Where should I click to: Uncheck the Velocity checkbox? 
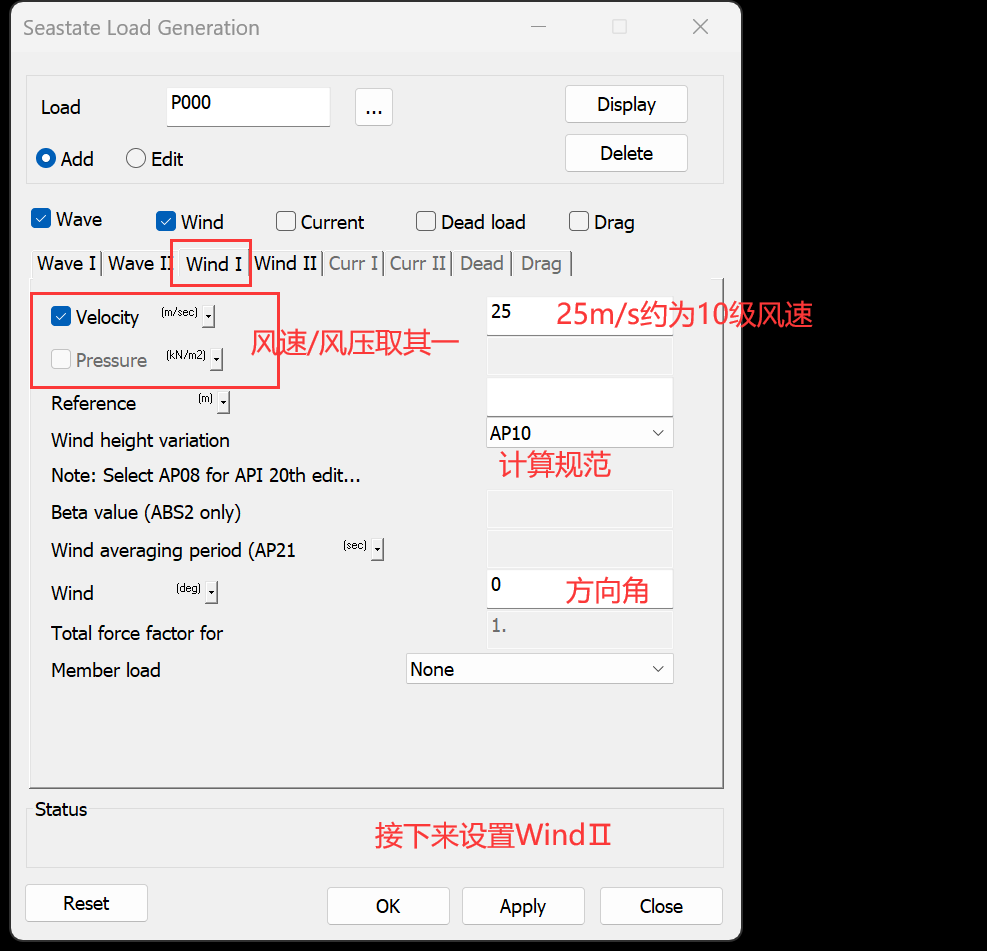click(x=61, y=317)
